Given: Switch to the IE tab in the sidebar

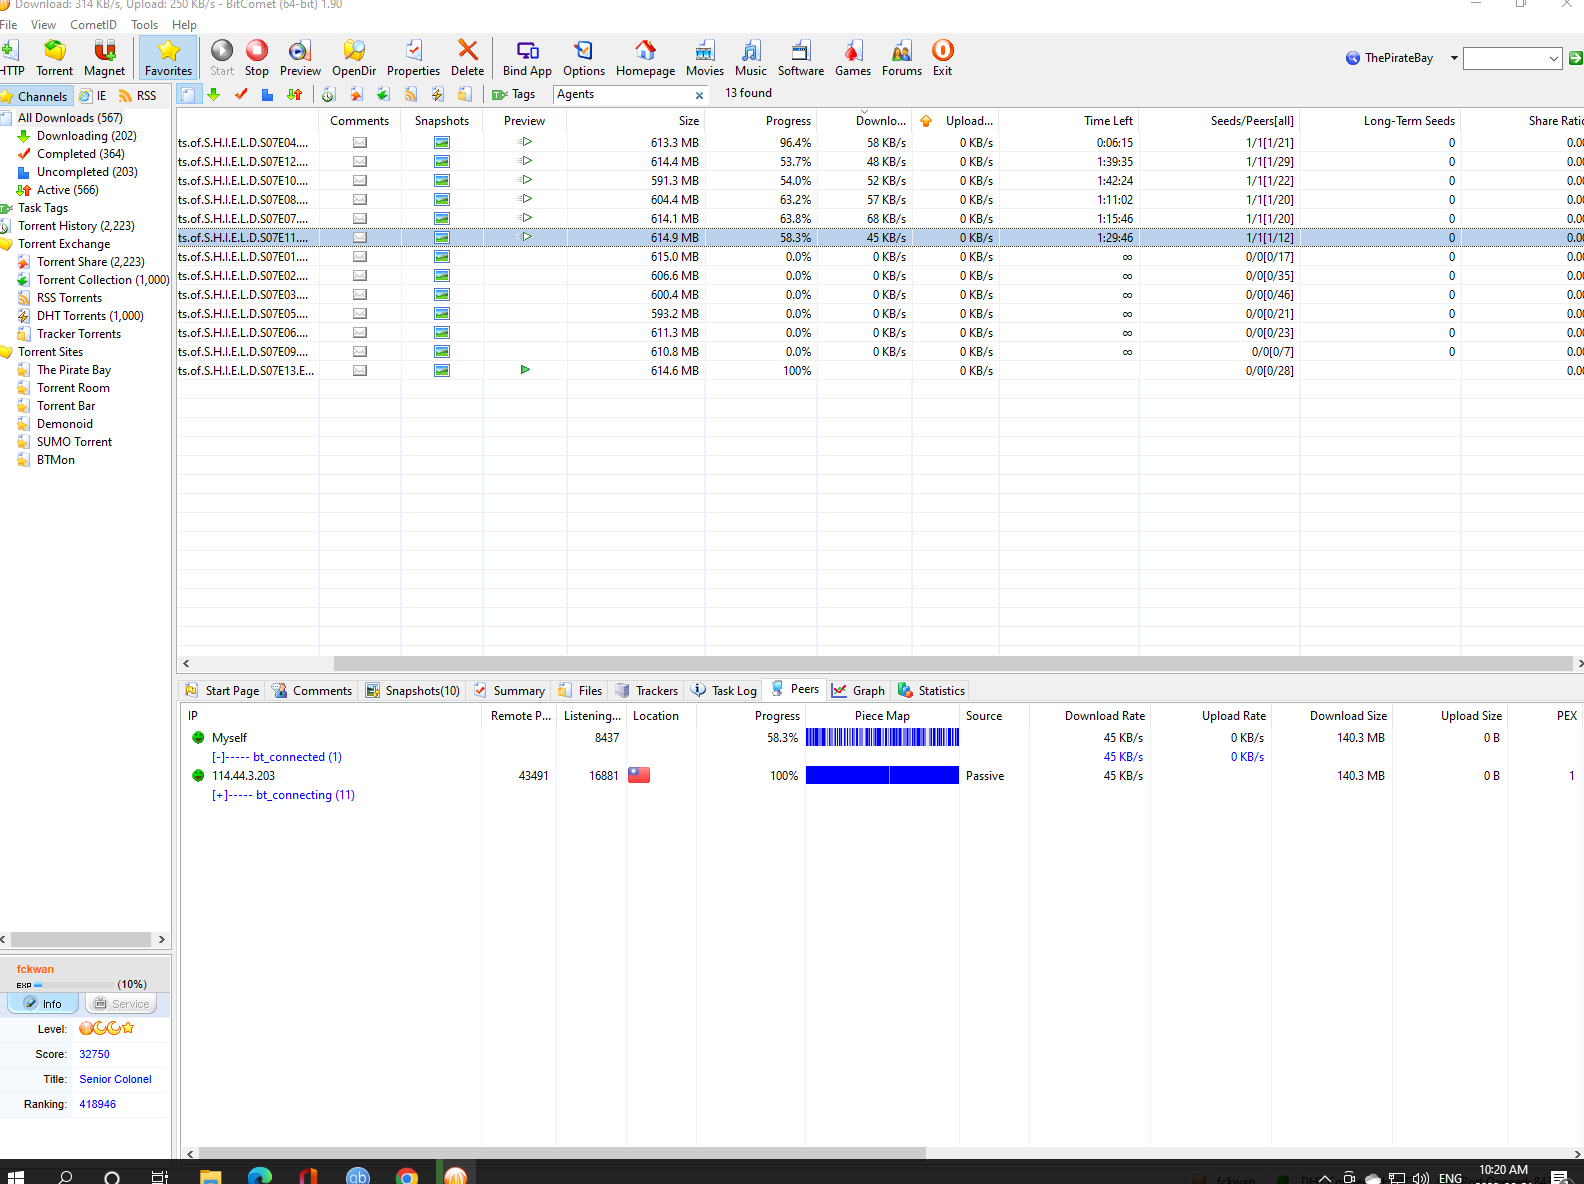Looking at the screenshot, I should (x=93, y=96).
